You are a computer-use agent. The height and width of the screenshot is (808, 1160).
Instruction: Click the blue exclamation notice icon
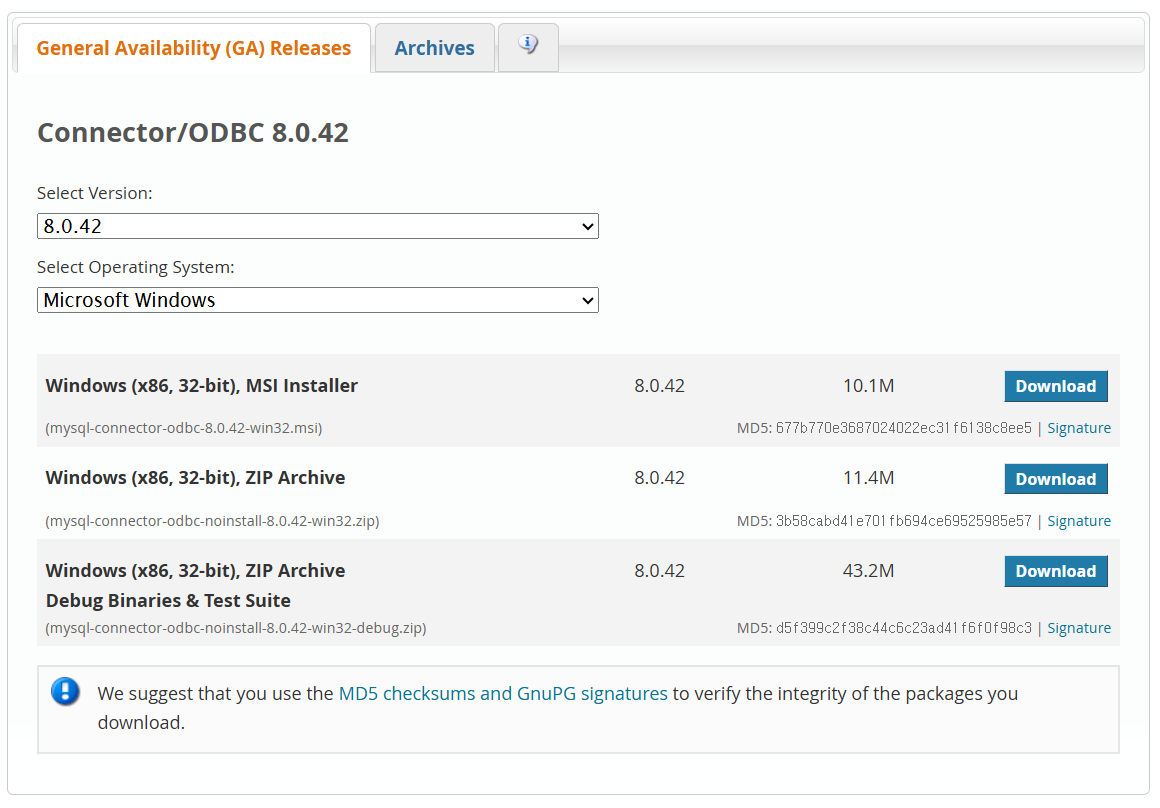click(66, 692)
